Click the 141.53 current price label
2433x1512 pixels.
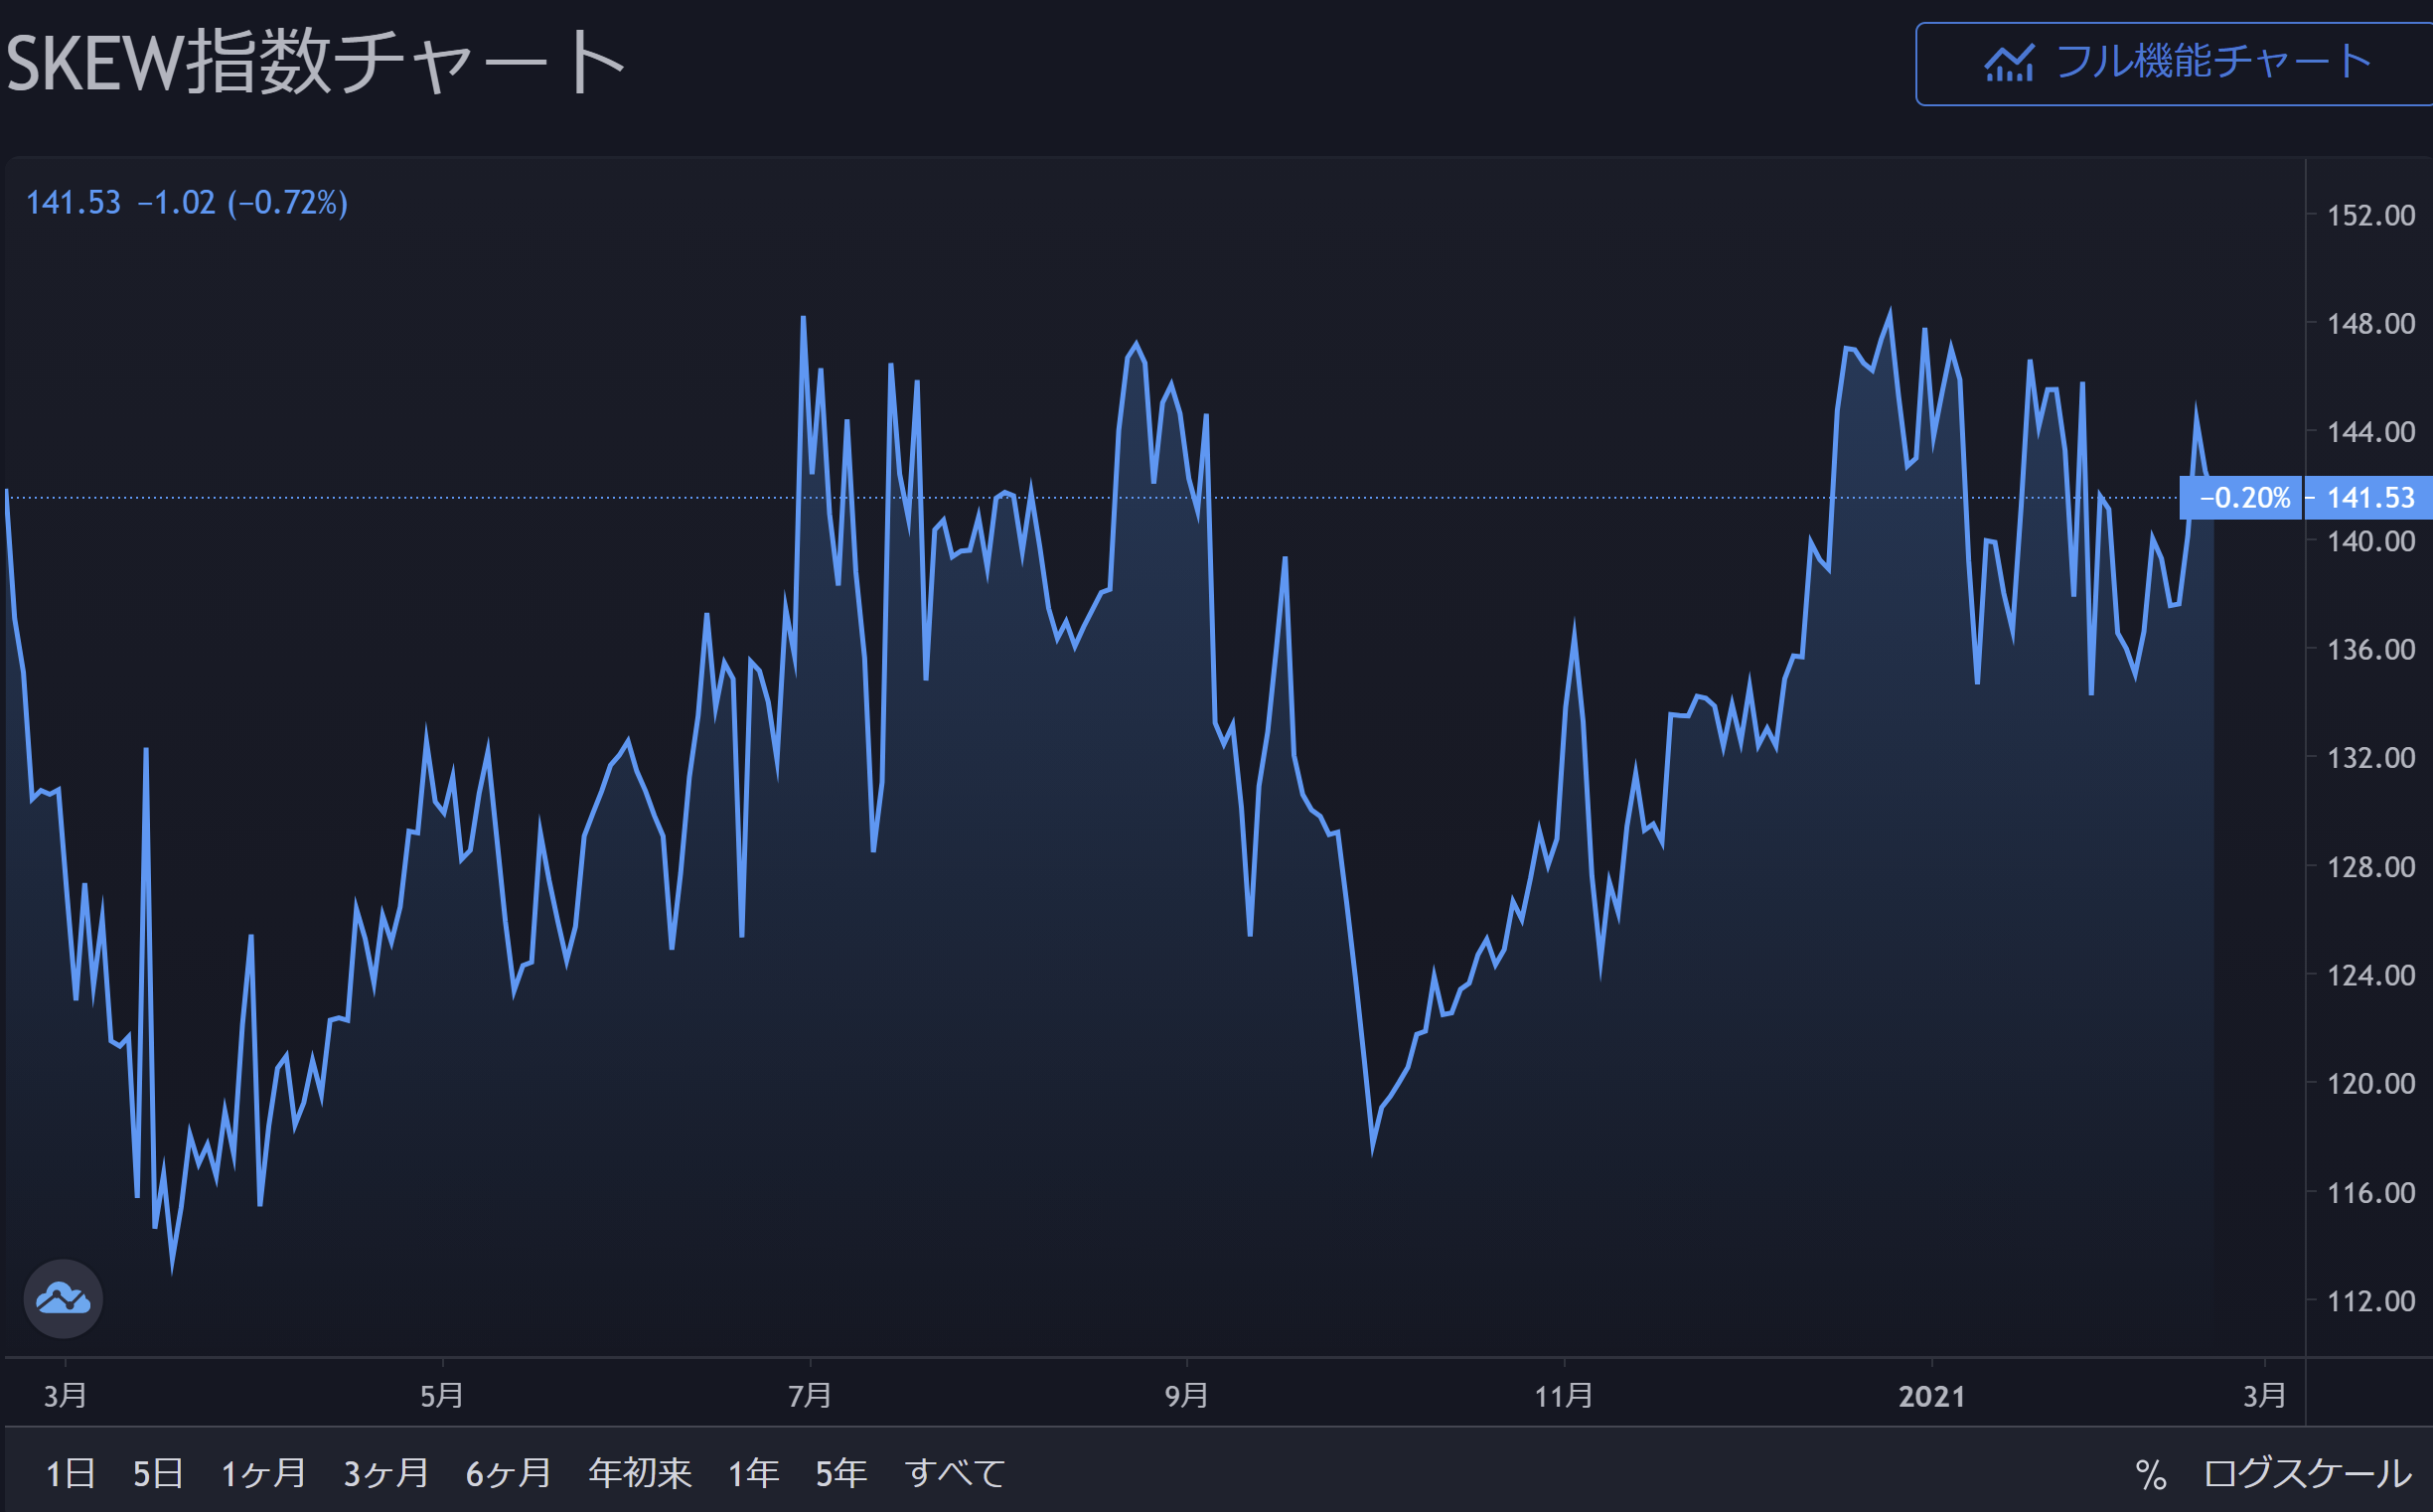click(x=2370, y=498)
